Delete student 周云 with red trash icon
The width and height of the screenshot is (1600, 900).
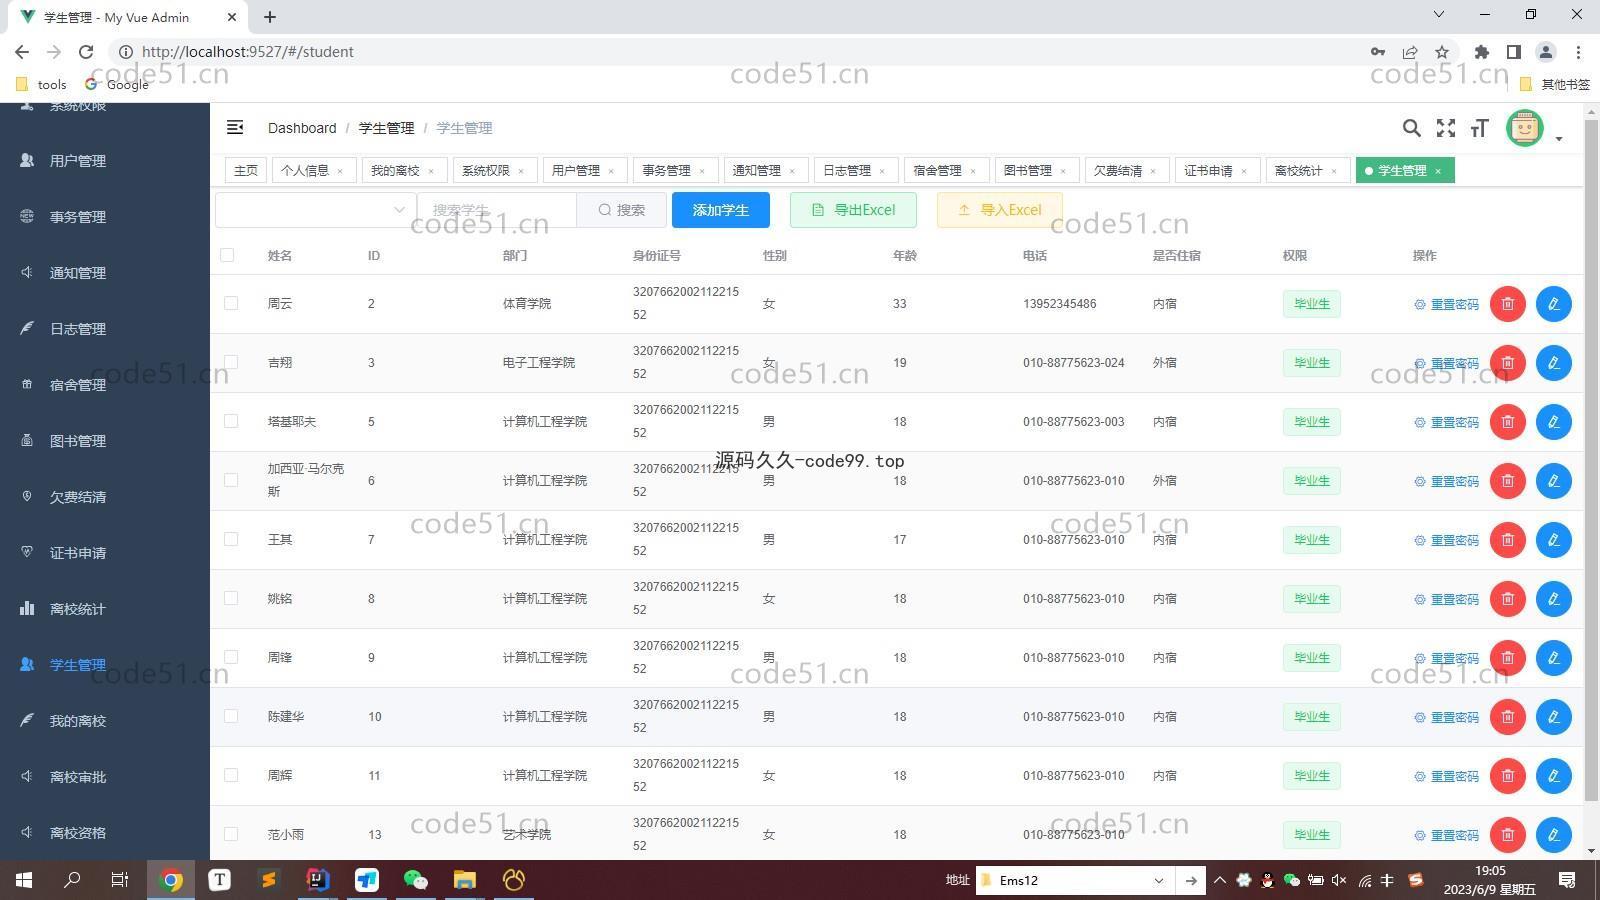[x=1507, y=304]
